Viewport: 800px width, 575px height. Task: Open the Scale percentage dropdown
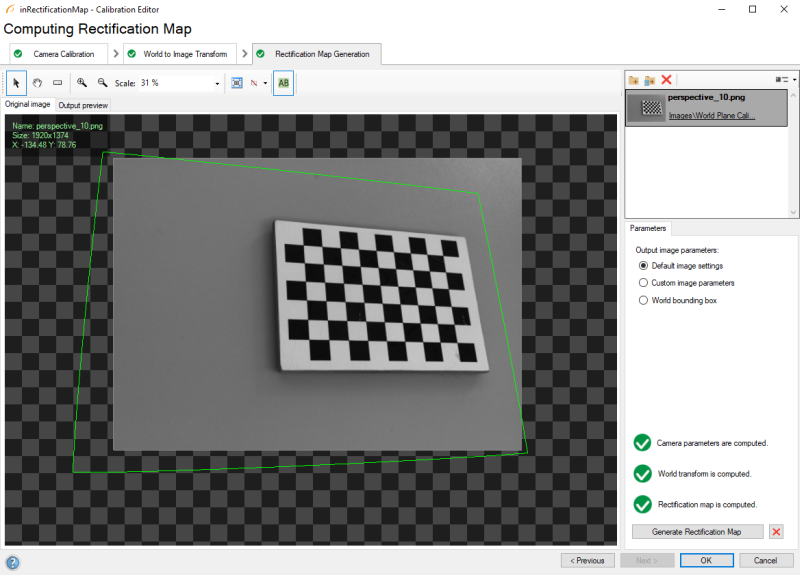tap(217, 83)
